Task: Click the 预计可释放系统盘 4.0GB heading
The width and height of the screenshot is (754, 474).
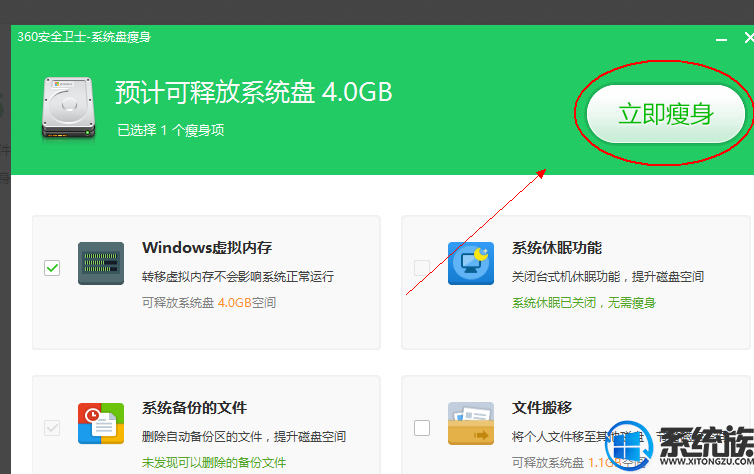Action: [253, 92]
